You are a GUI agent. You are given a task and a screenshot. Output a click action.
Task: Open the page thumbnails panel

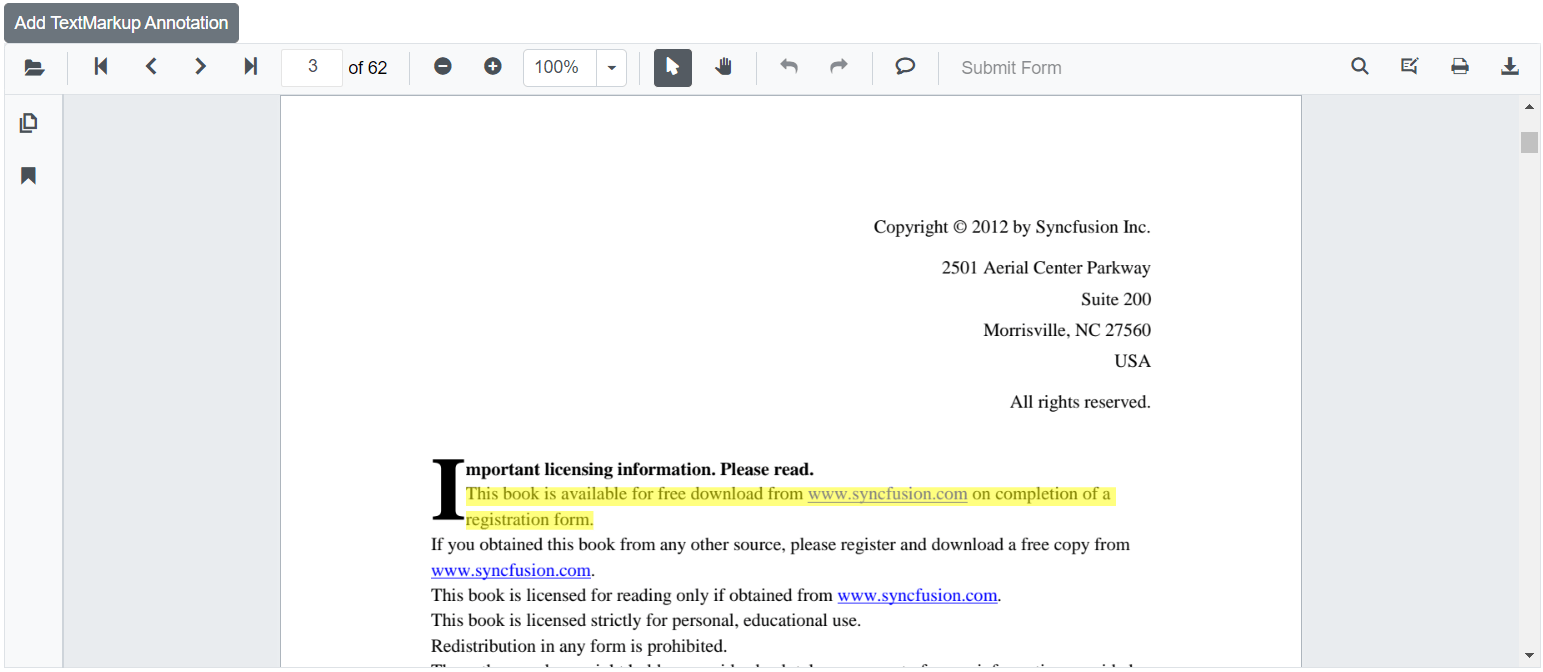[x=29, y=123]
